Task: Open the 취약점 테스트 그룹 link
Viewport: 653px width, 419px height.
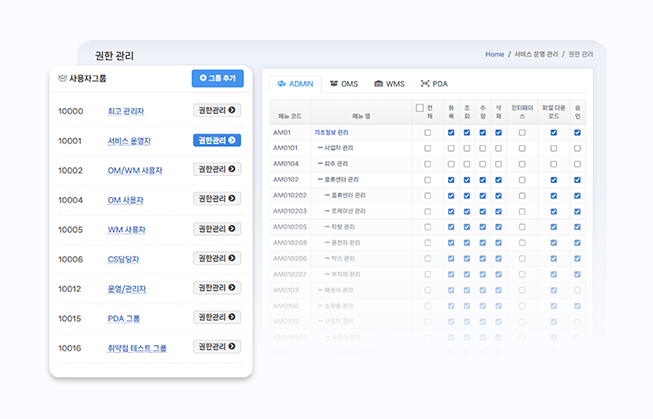Action: [137, 348]
